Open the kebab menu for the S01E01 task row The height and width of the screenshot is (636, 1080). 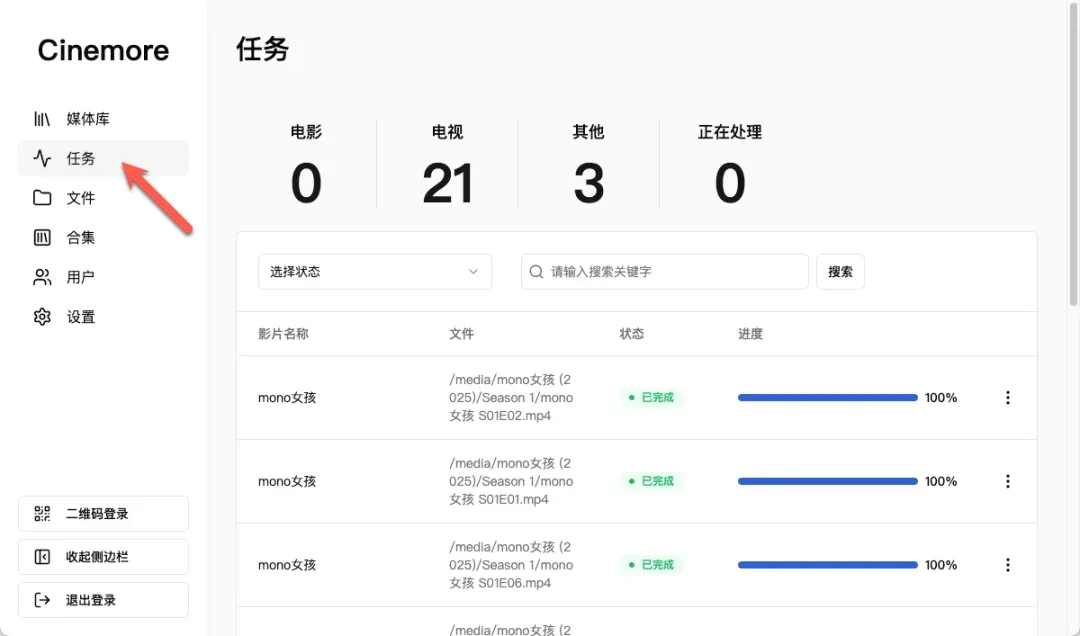click(1008, 481)
